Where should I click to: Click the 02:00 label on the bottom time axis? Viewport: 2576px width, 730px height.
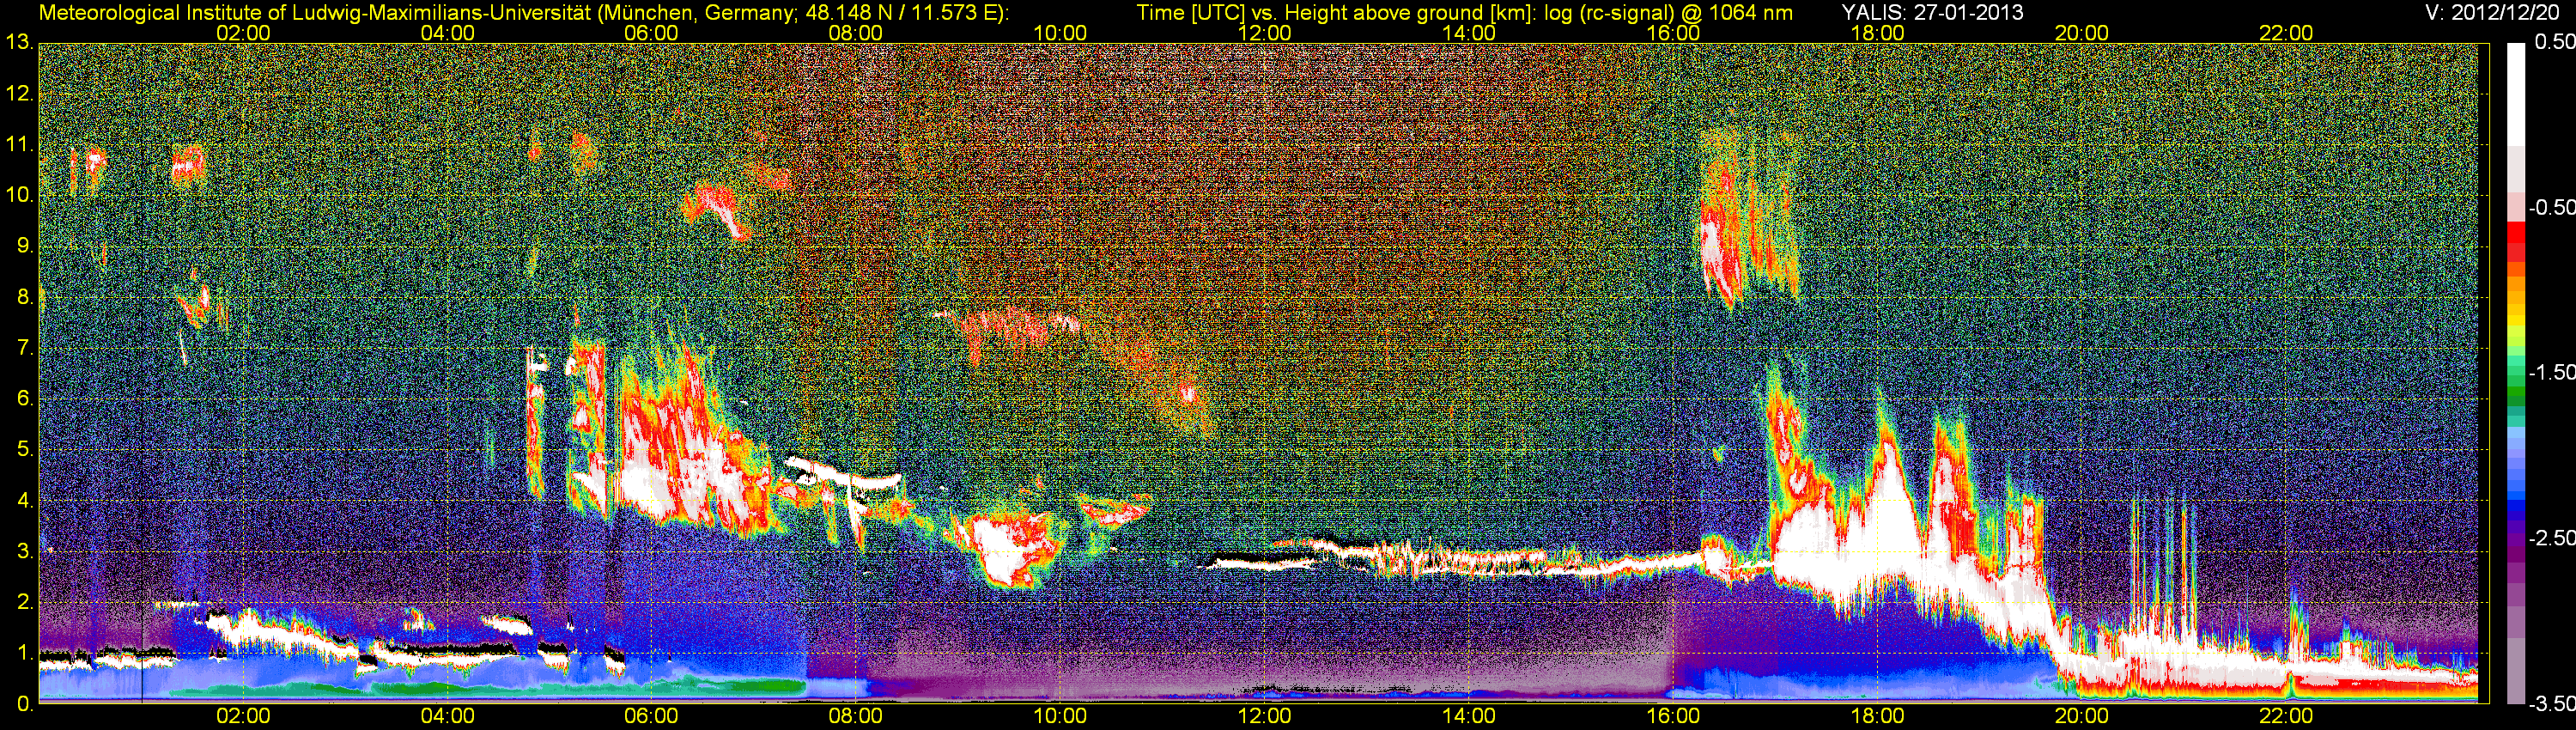pyautogui.click(x=243, y=717)
